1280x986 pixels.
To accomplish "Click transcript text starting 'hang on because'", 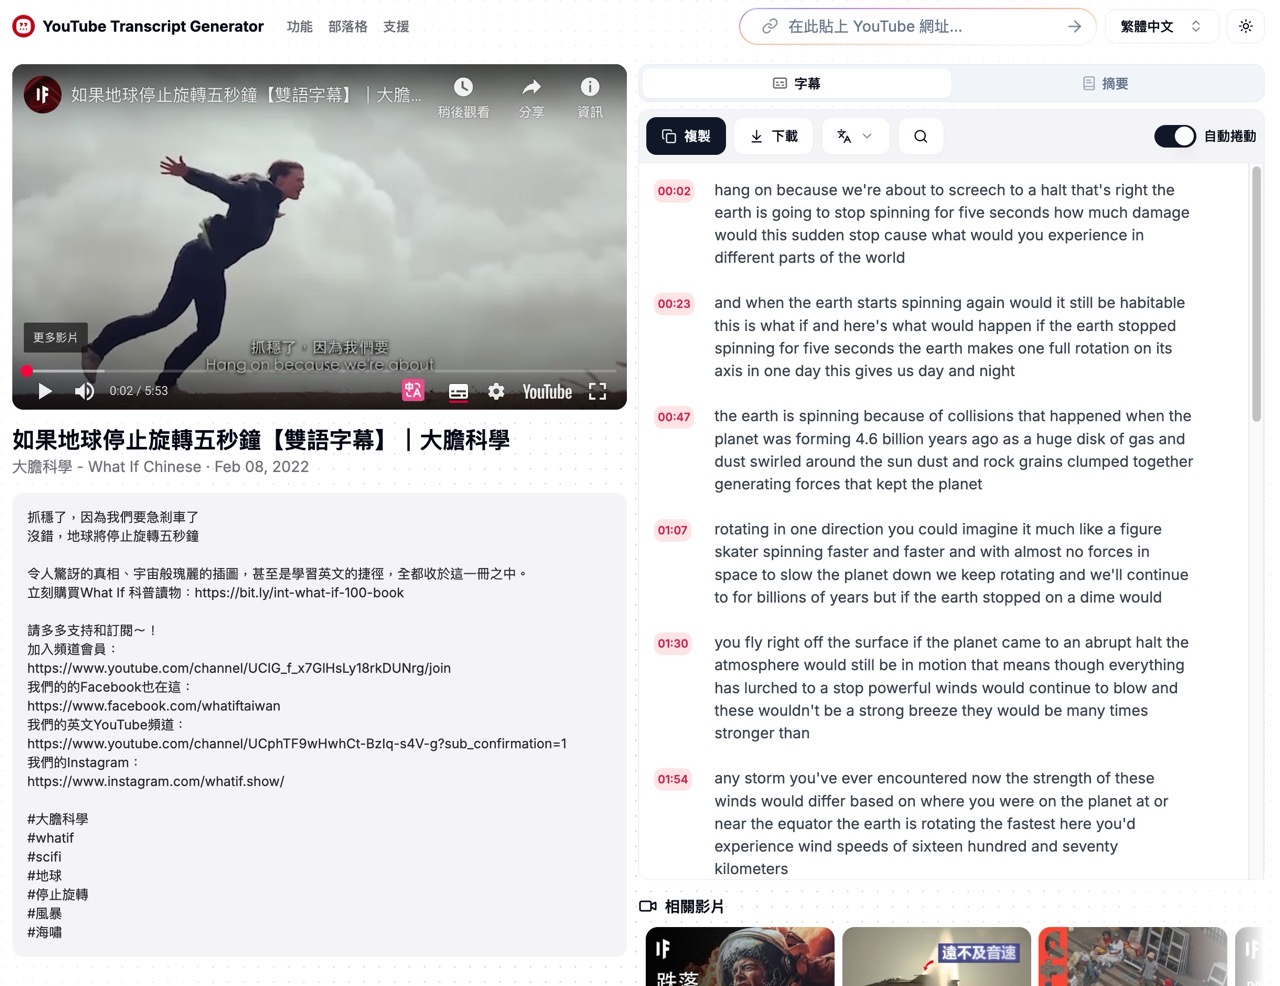I will [x=951, y=224].
